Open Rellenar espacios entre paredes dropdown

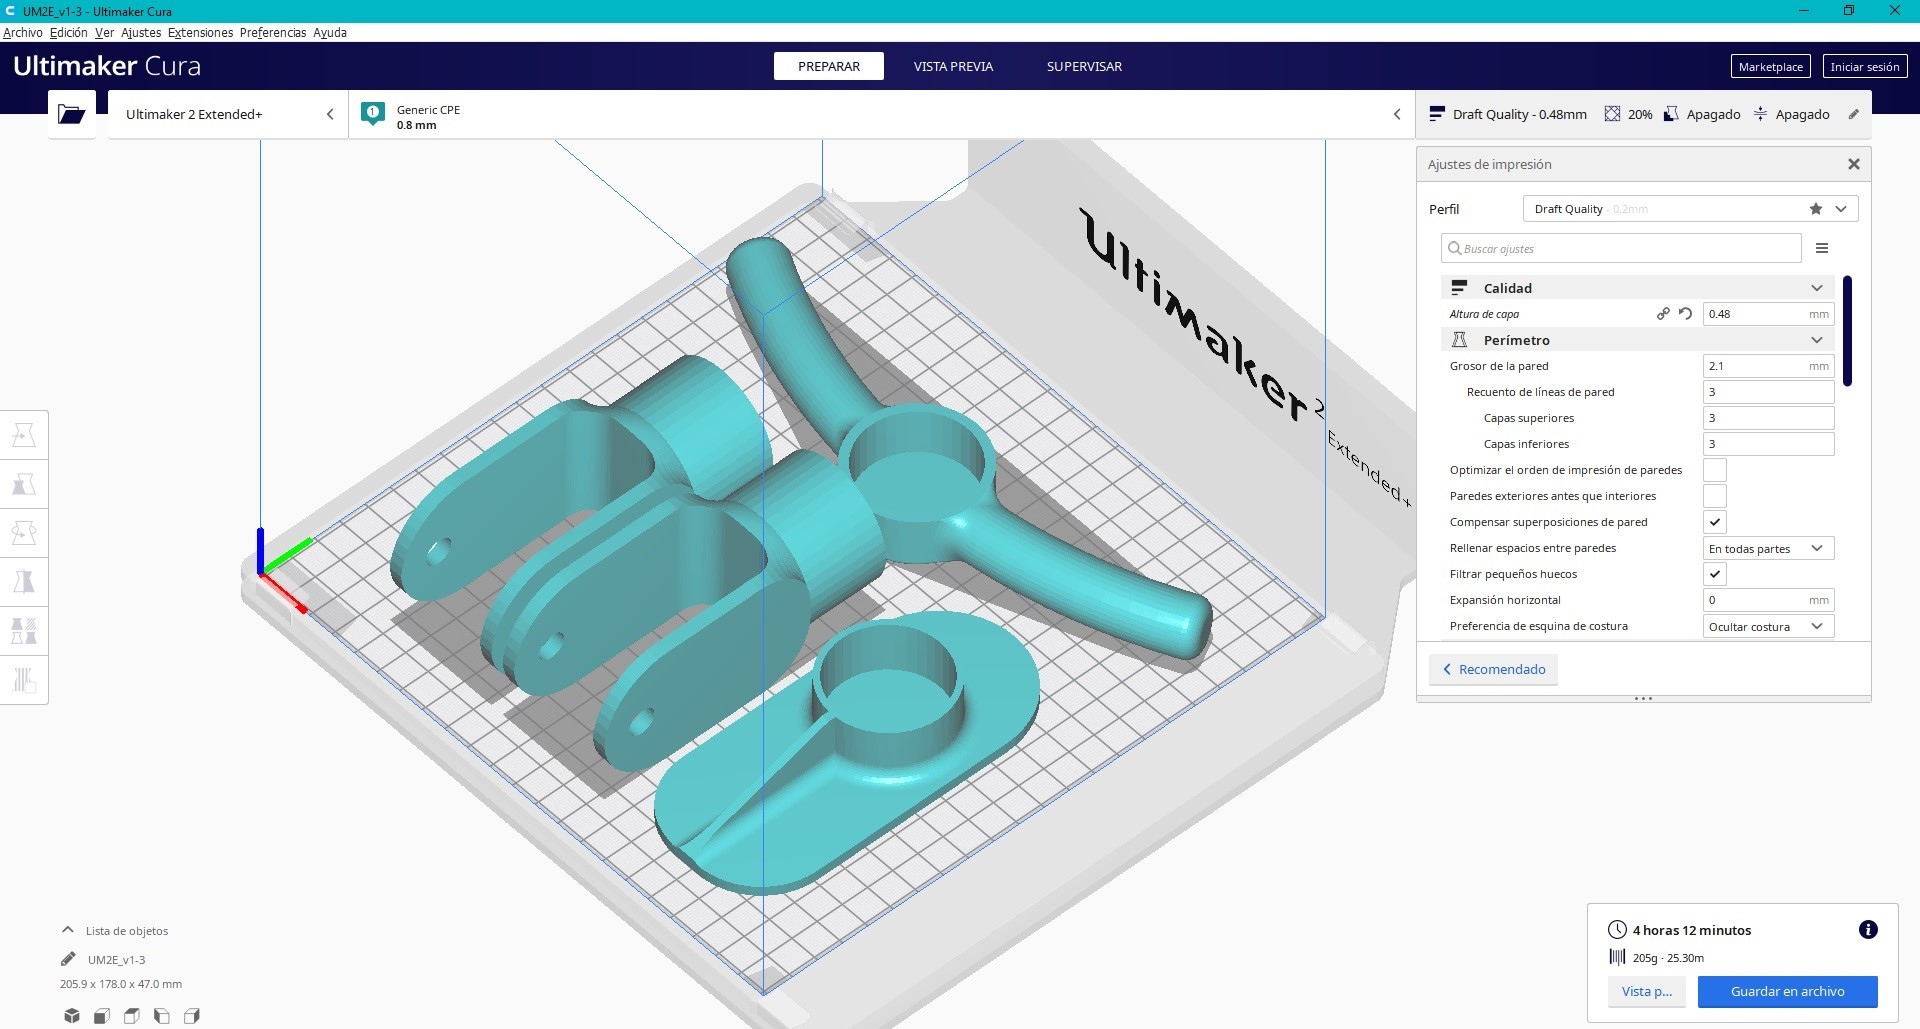(1769, 548)
